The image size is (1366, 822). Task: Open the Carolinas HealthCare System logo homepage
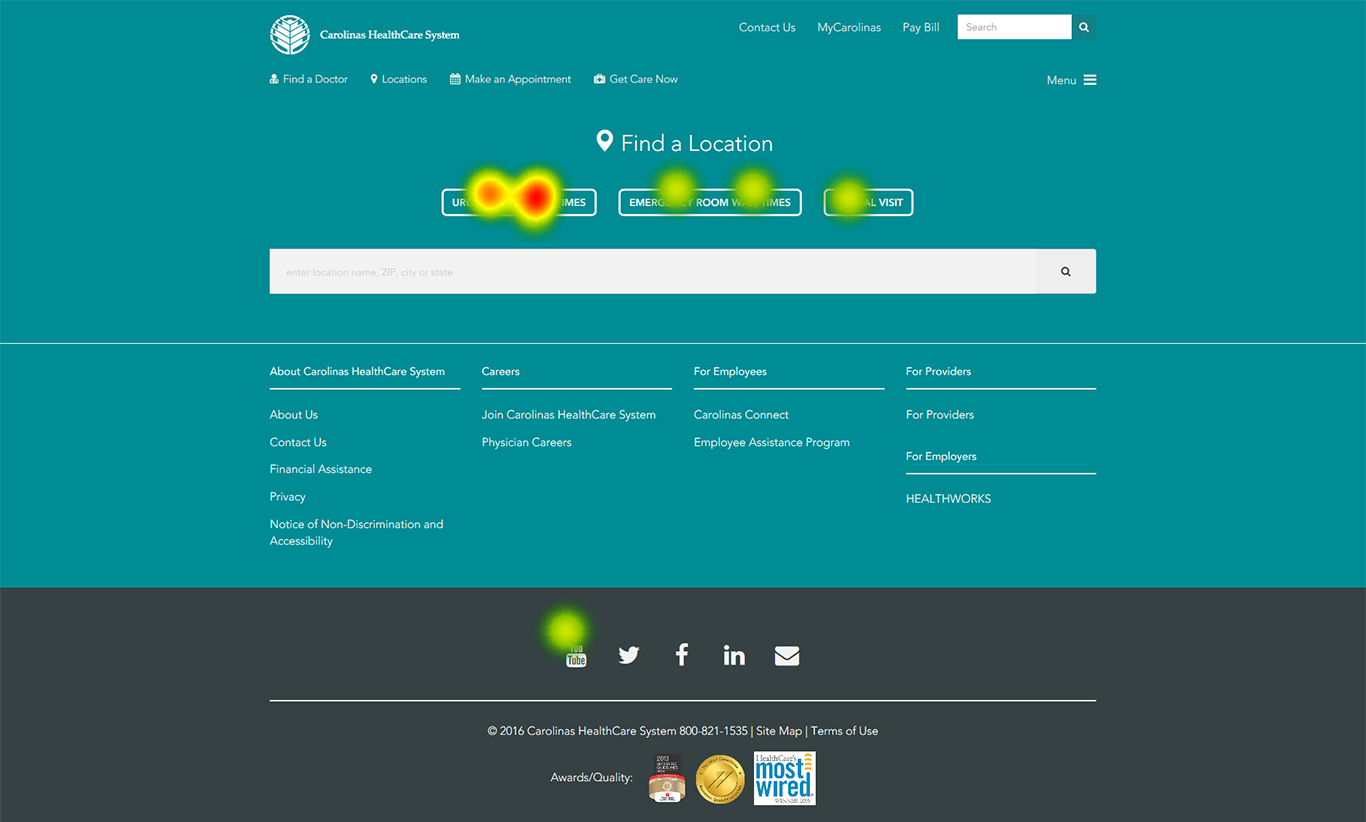(365, 35)
